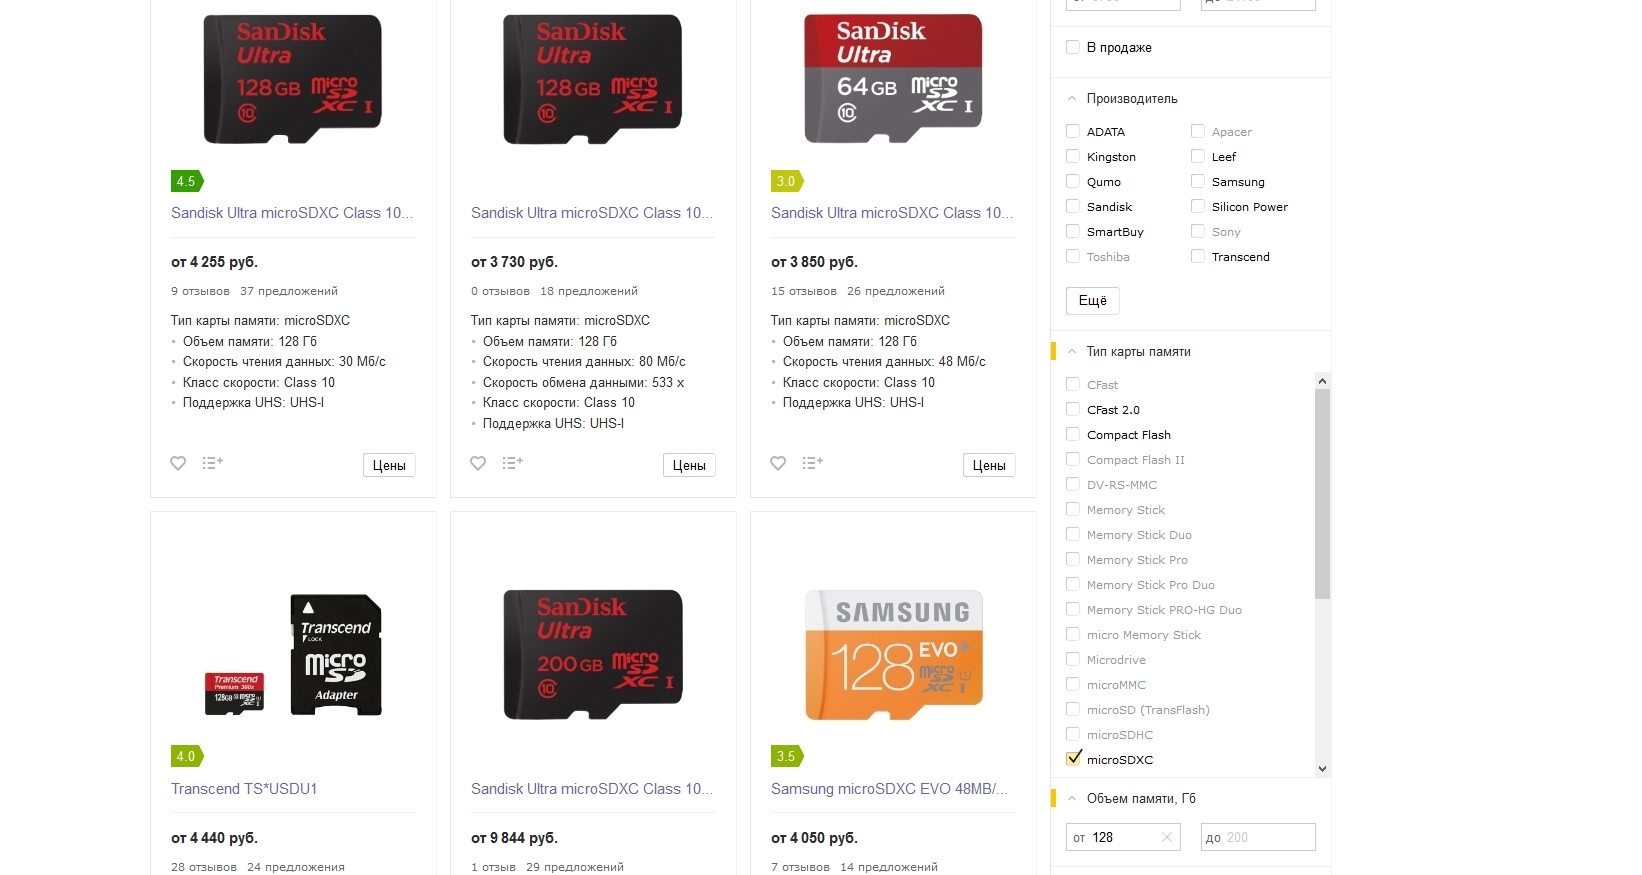
Task: Tick the В продаже checkbox
Action: [1073, 47]
